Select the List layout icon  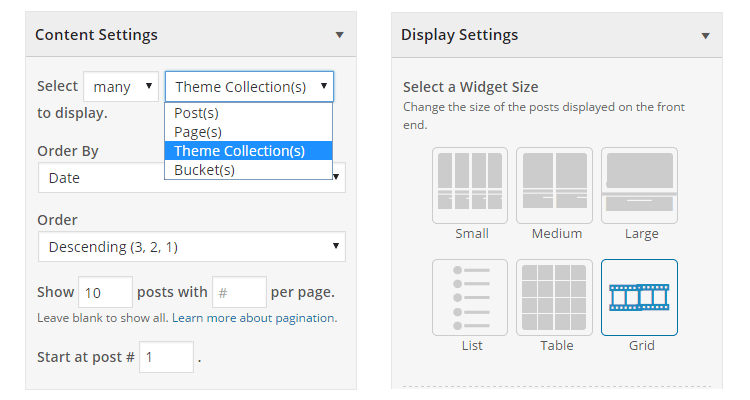(x=470, y=297)
